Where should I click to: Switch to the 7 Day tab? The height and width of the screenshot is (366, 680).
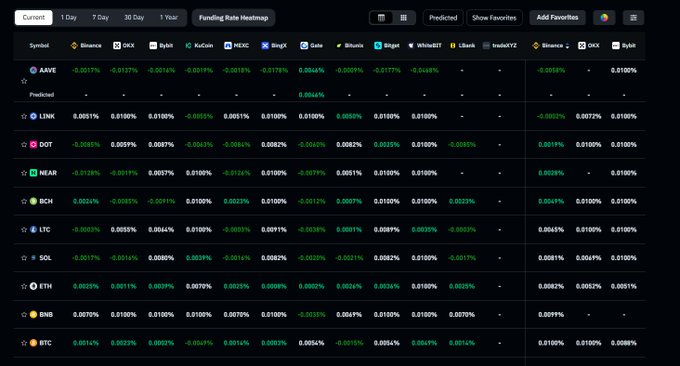point(101,18)
